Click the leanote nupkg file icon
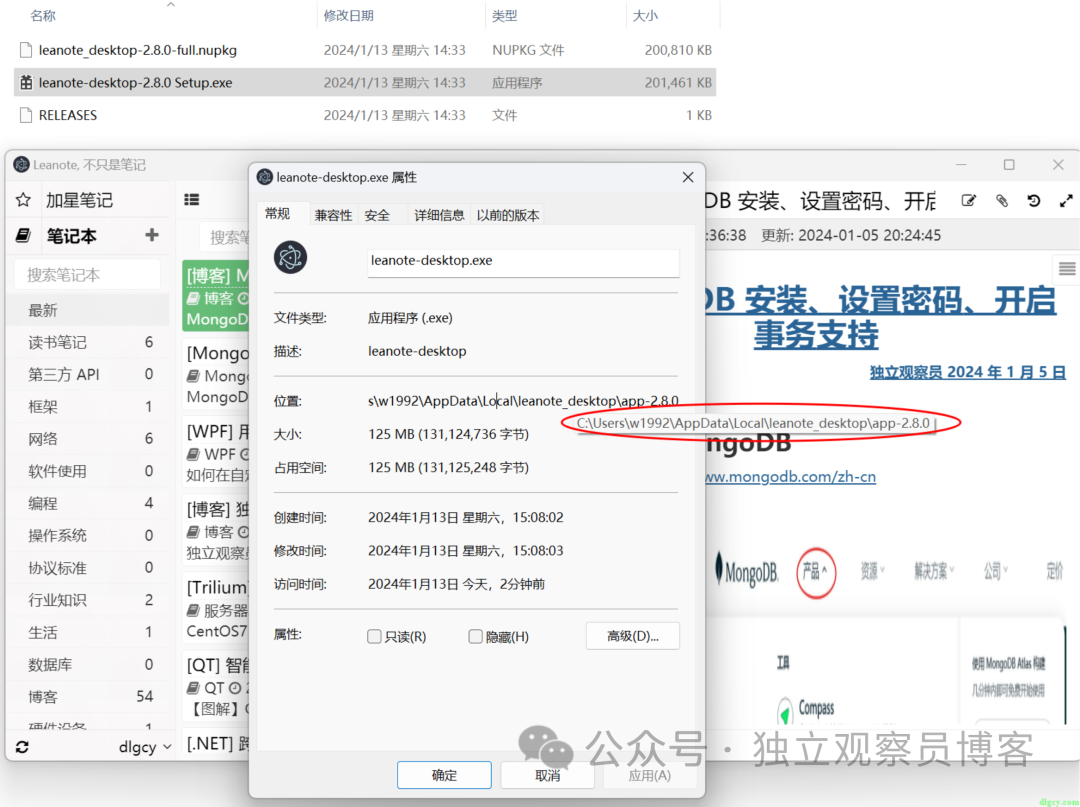 [26, 50]
